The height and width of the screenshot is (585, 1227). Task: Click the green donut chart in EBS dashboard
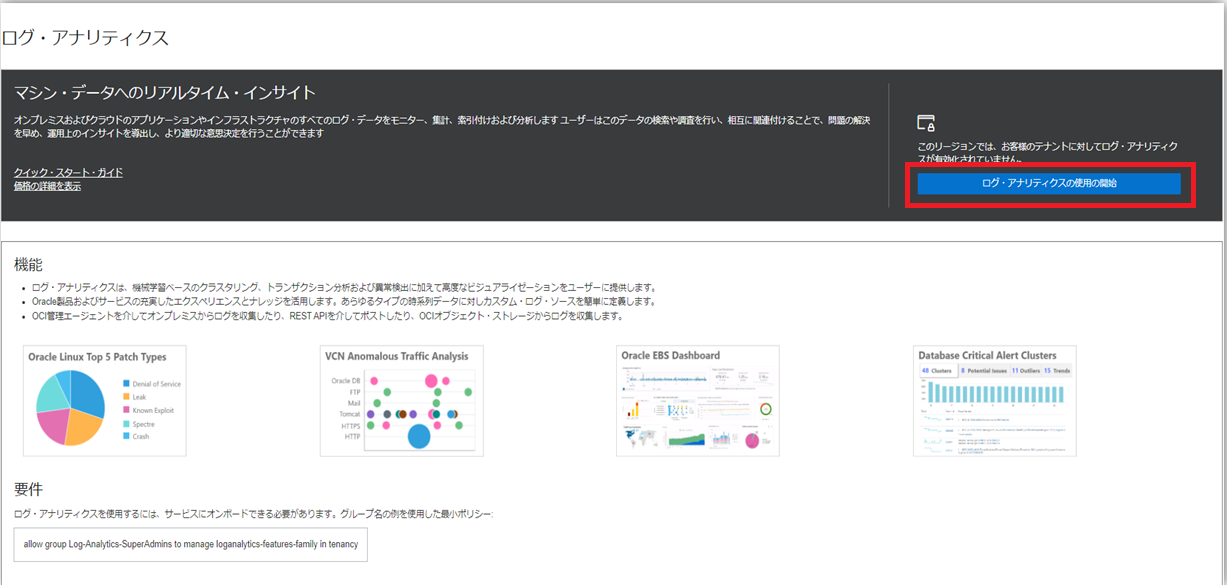point(766,409)
